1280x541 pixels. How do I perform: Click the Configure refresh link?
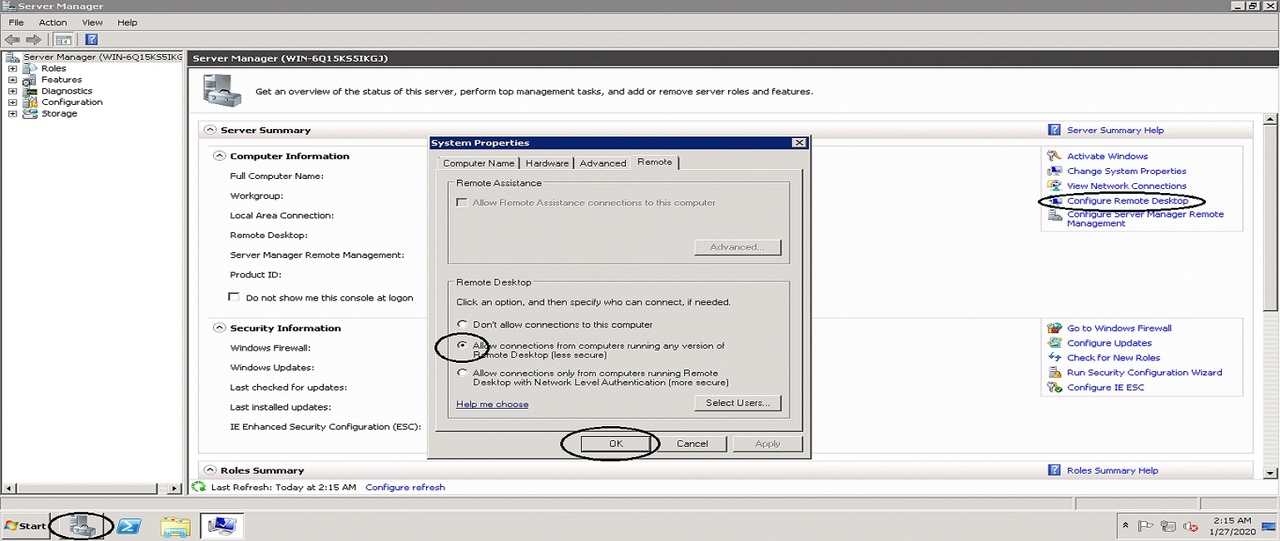pos(405,487)
